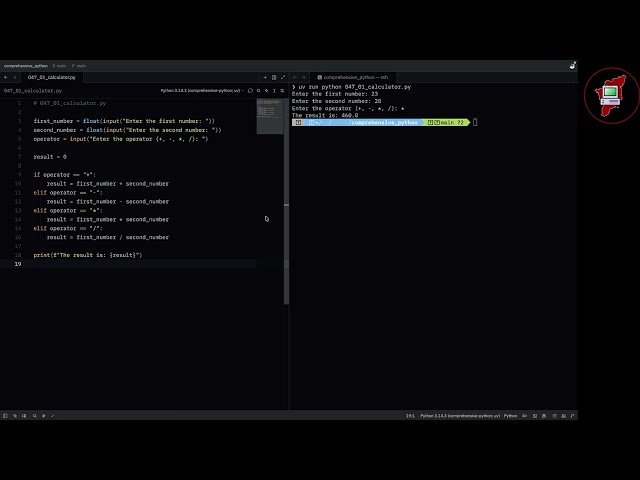The height and width of the screenshot is (480, 640).
Task: Split the editor pane with split icon
Action: [274, 77]
